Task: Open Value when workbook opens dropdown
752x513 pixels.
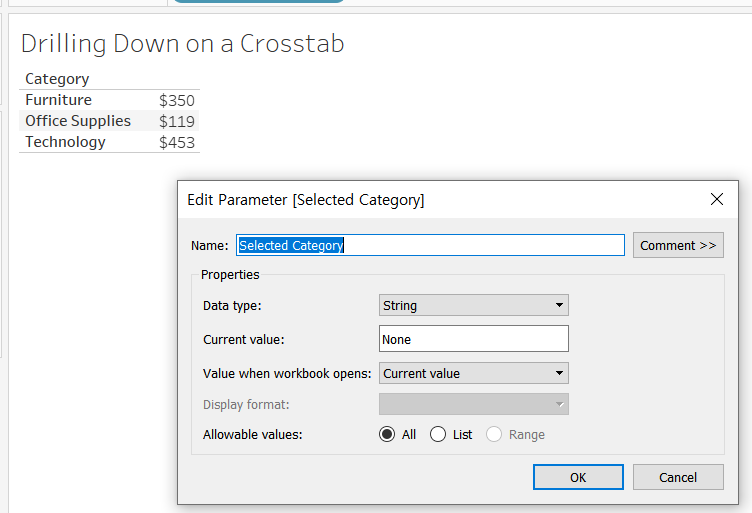Action: tap(474, 373)
